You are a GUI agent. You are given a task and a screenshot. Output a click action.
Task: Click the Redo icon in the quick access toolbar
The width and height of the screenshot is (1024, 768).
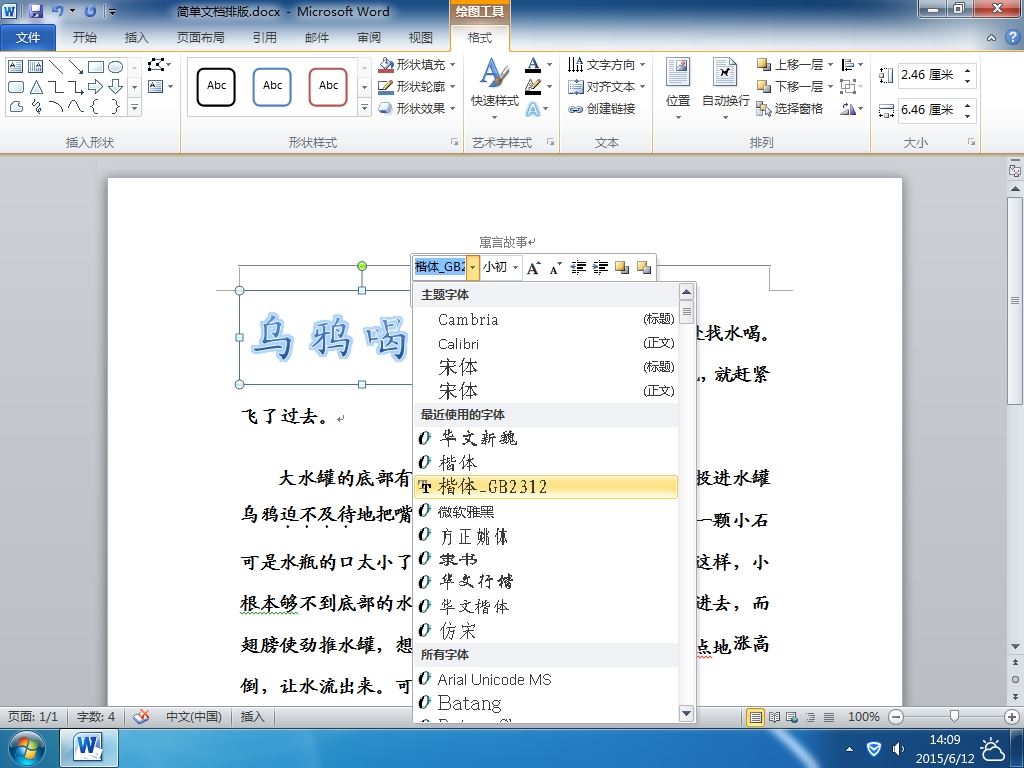90,11
